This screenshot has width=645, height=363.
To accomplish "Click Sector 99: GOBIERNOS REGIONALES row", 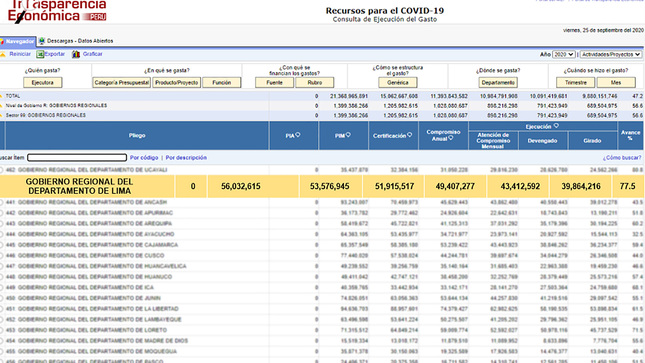I will point(46,116).
